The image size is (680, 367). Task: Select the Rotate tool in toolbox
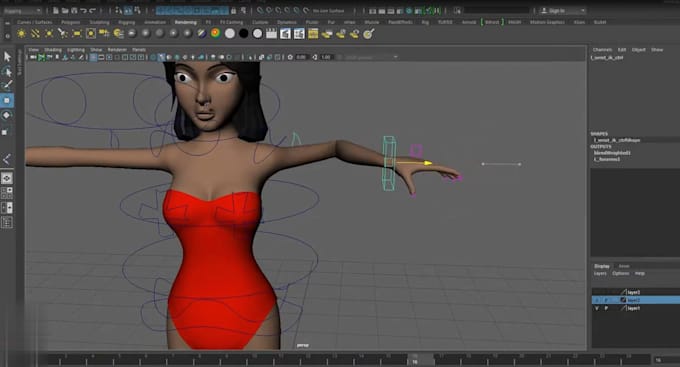(x=7, y=115)
